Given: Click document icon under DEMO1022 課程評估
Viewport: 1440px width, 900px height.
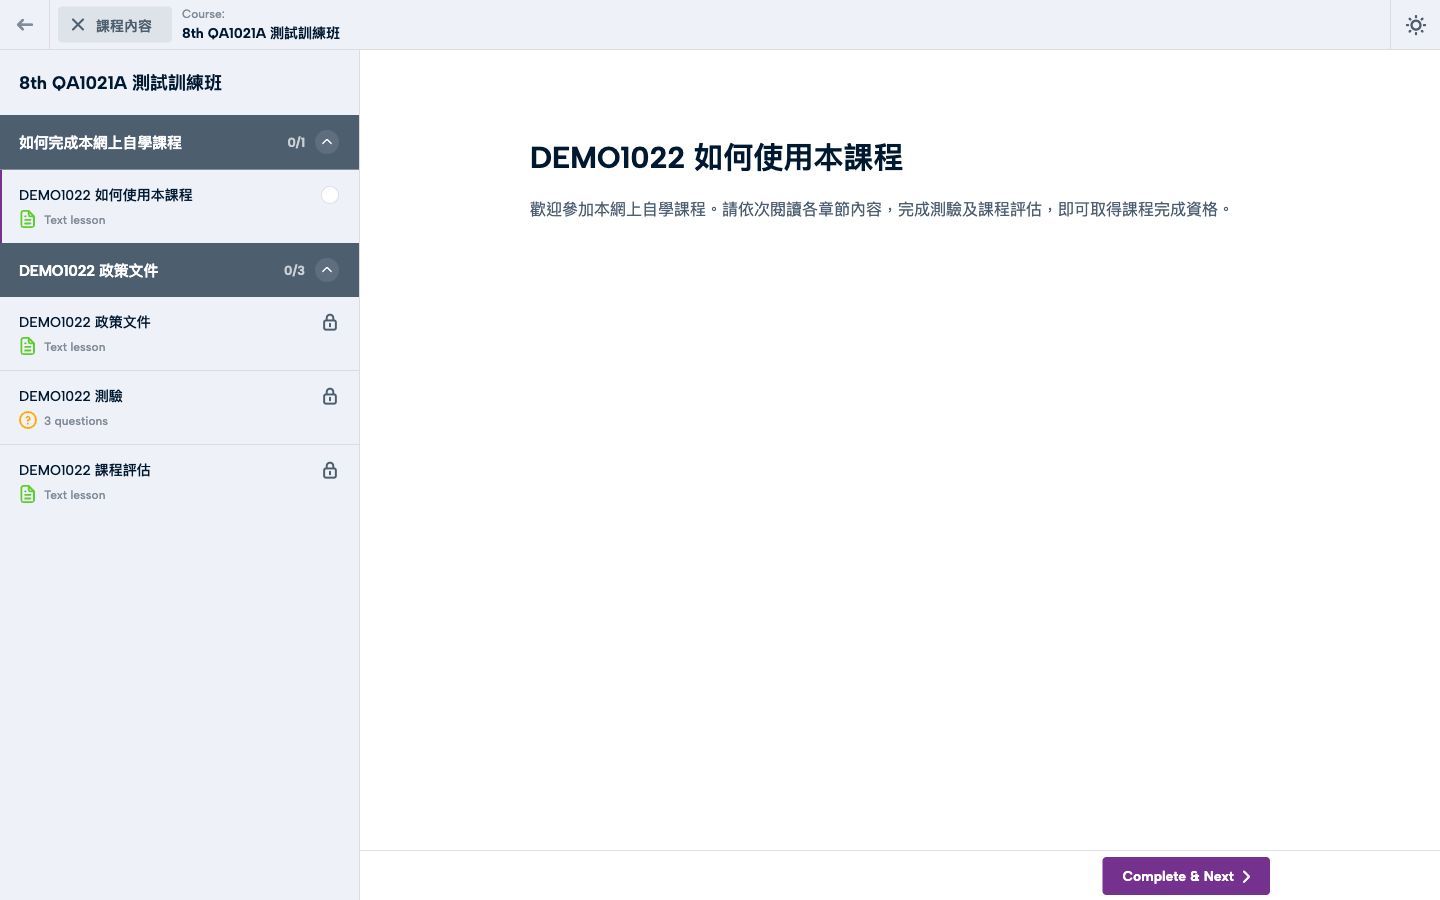Looking at the screenshot, I should (x=28, y=494).
